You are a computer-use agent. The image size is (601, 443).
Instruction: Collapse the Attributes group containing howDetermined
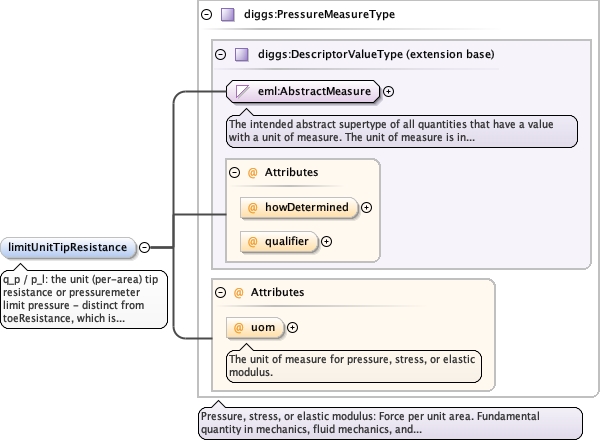tap(235, 172)
